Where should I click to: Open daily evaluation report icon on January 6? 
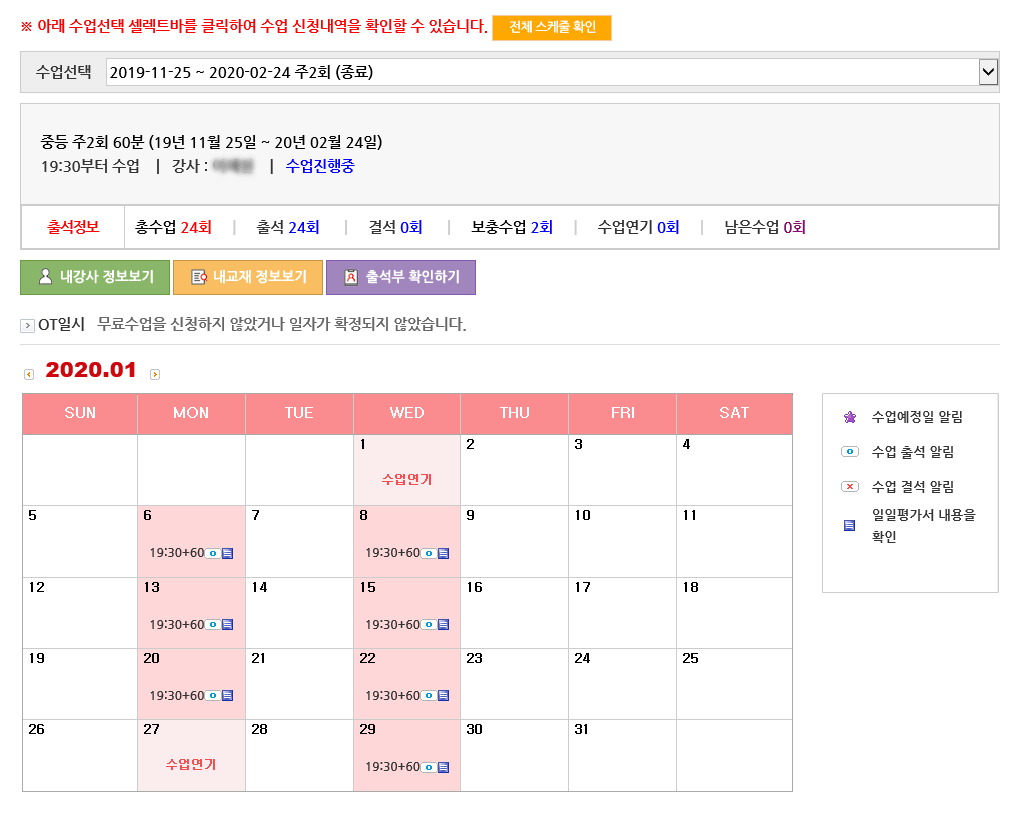coord(227,553)
